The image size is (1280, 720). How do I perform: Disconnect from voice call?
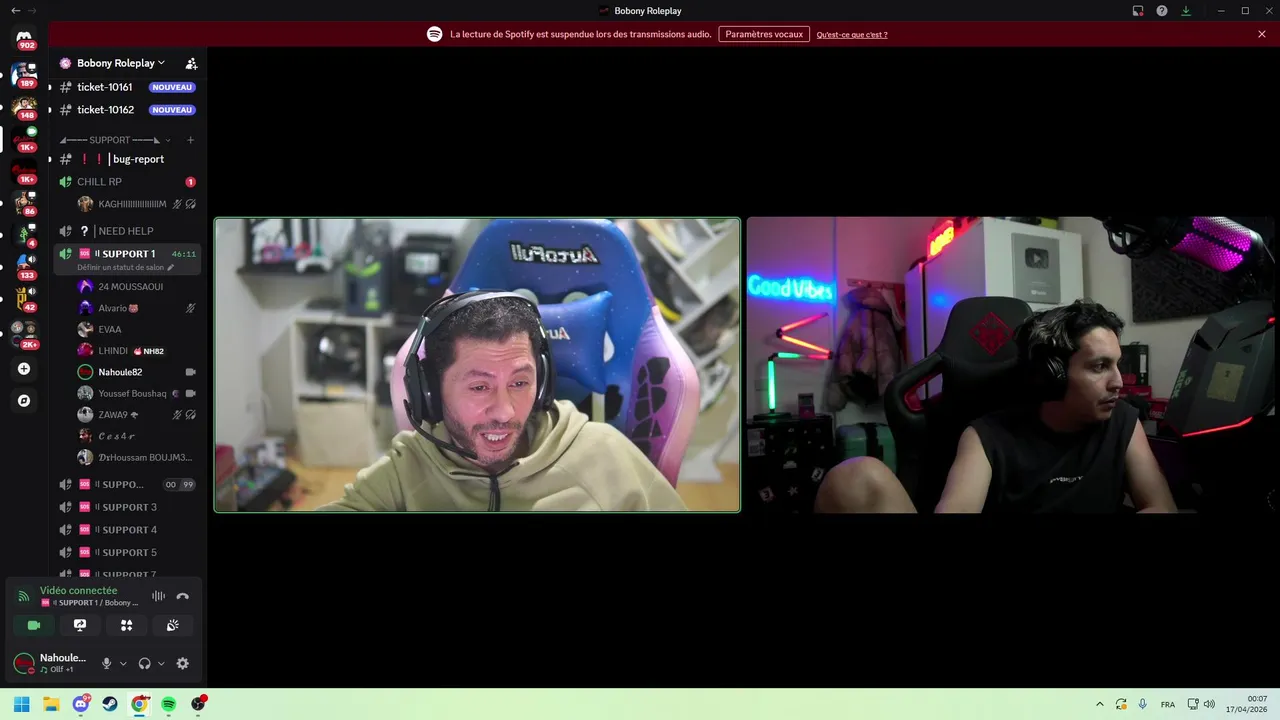coord(182,596)
